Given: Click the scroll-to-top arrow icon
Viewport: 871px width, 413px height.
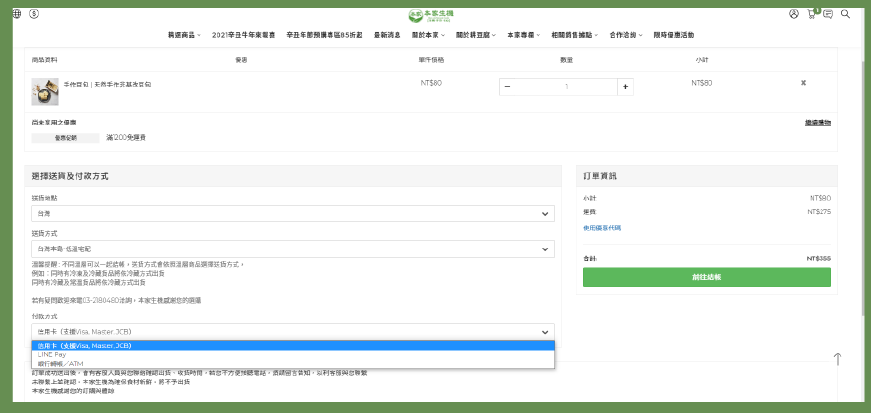Looking at the screenshot, I should click(837, 359).
